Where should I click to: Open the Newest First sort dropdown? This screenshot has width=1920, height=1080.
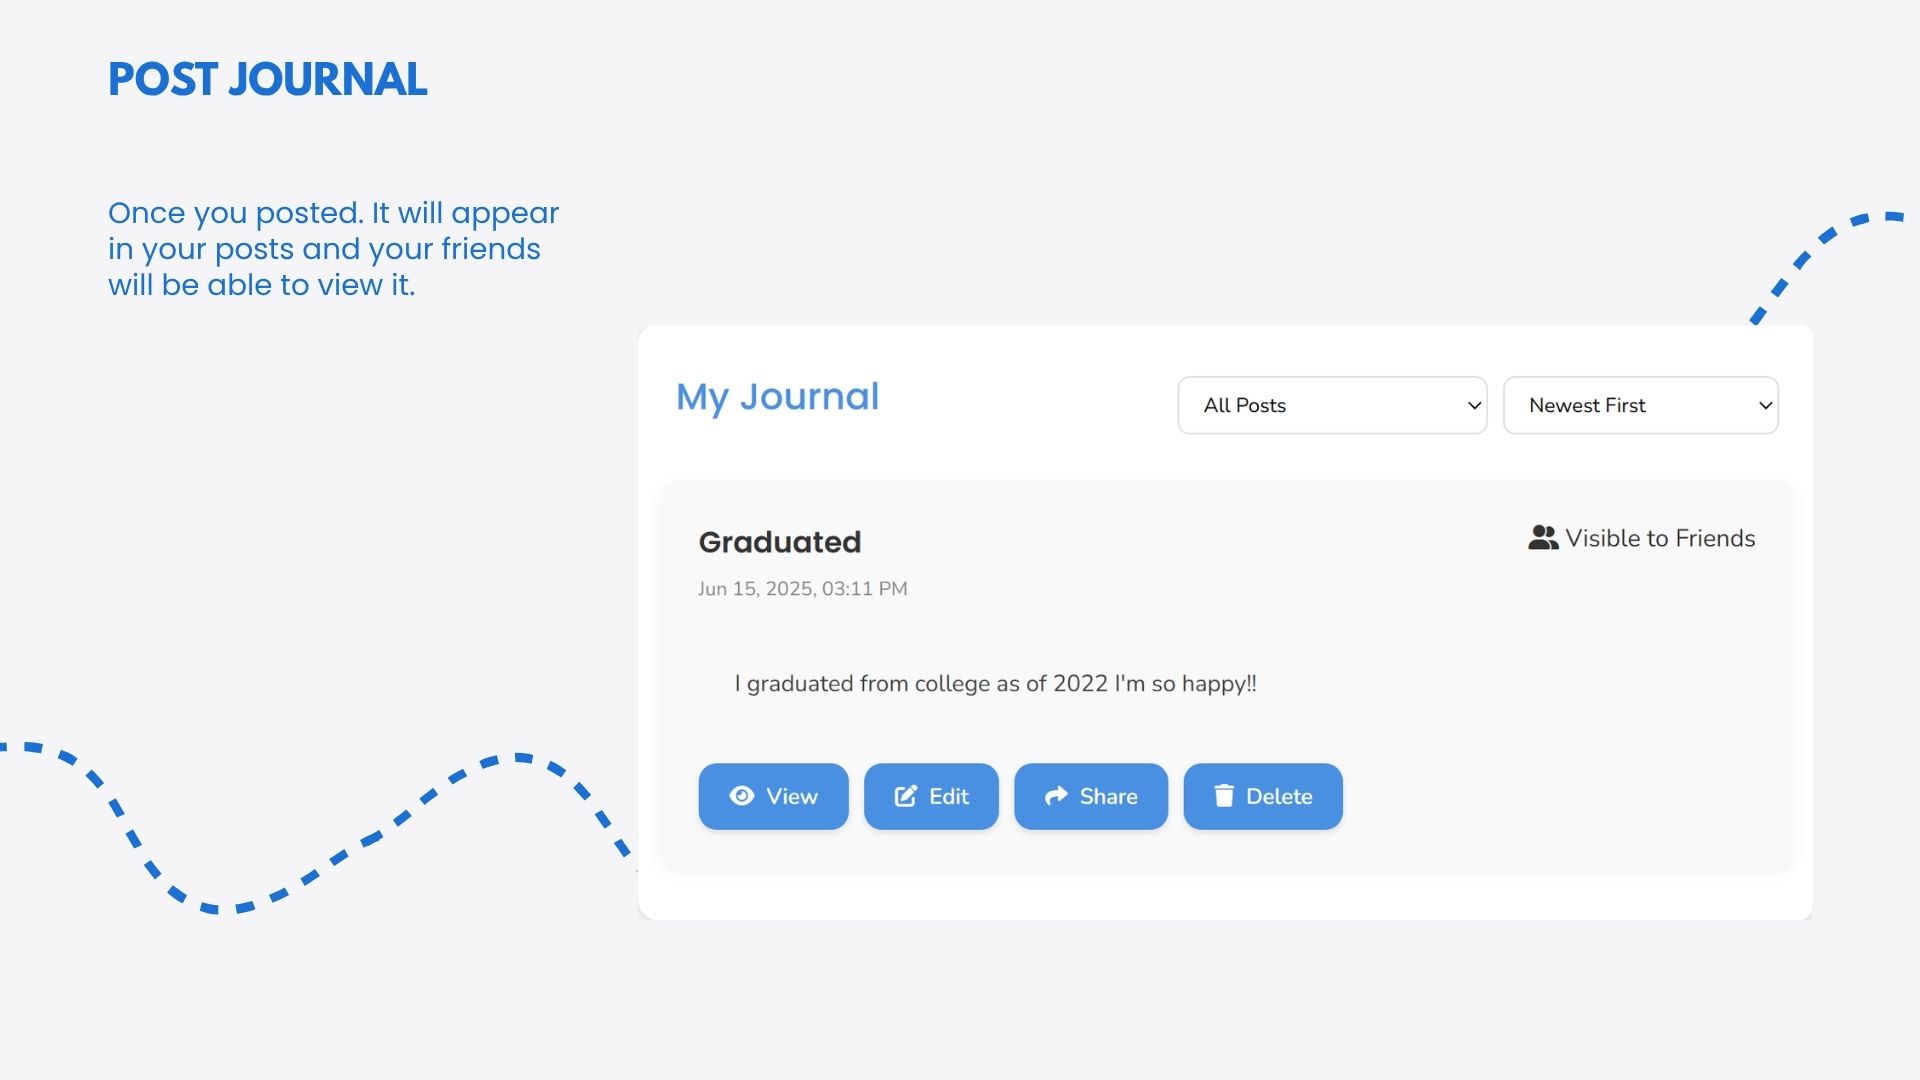click(1640, 405)
